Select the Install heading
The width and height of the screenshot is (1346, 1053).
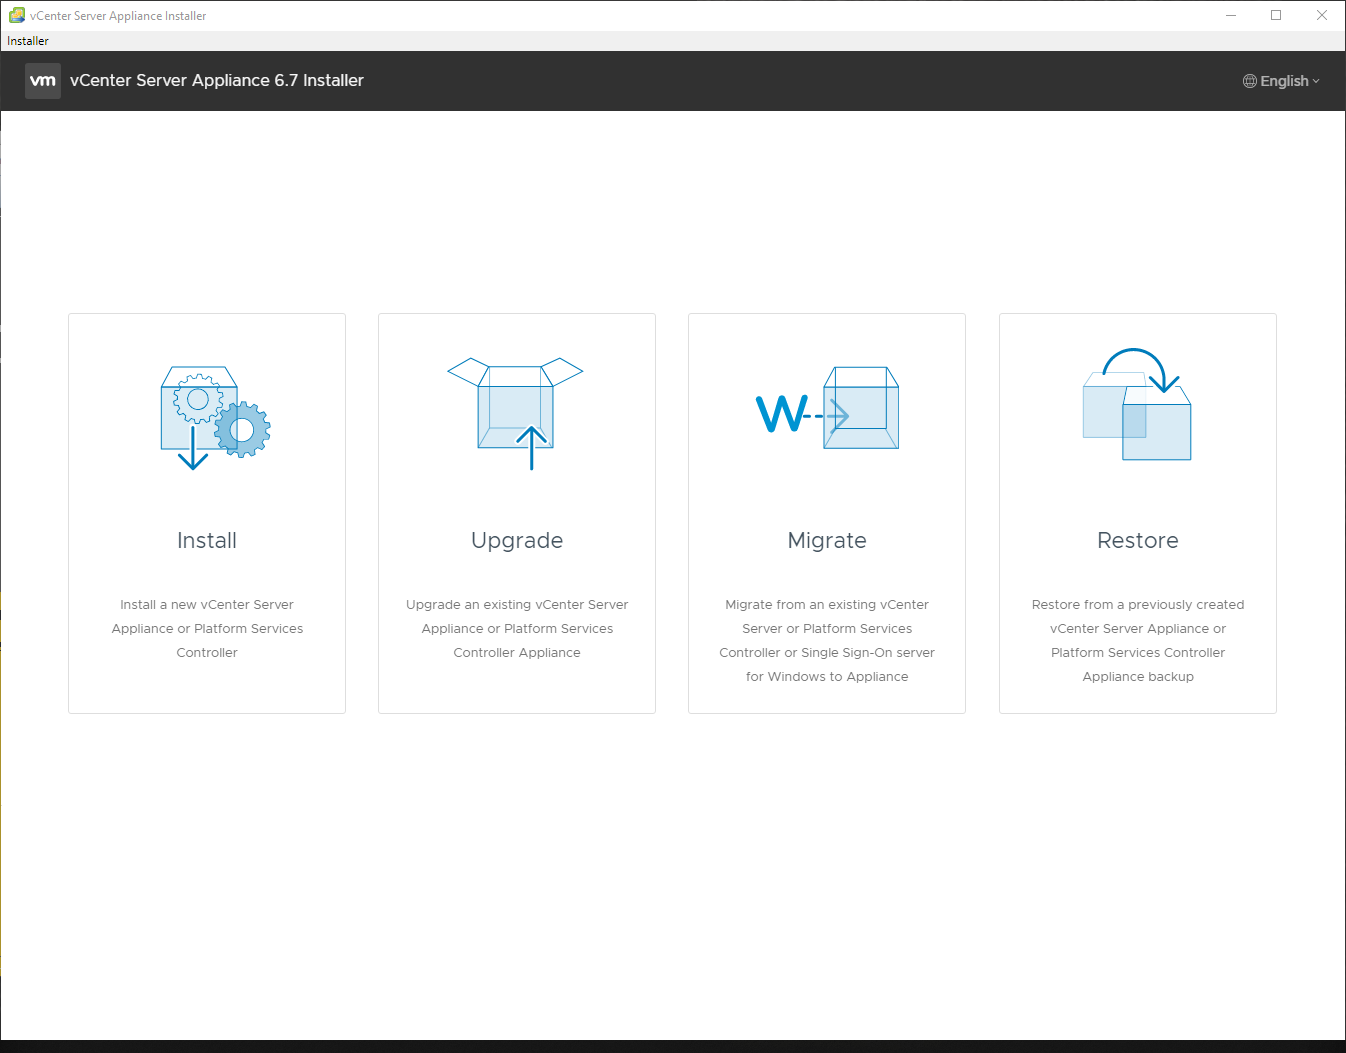coord(207,540)
